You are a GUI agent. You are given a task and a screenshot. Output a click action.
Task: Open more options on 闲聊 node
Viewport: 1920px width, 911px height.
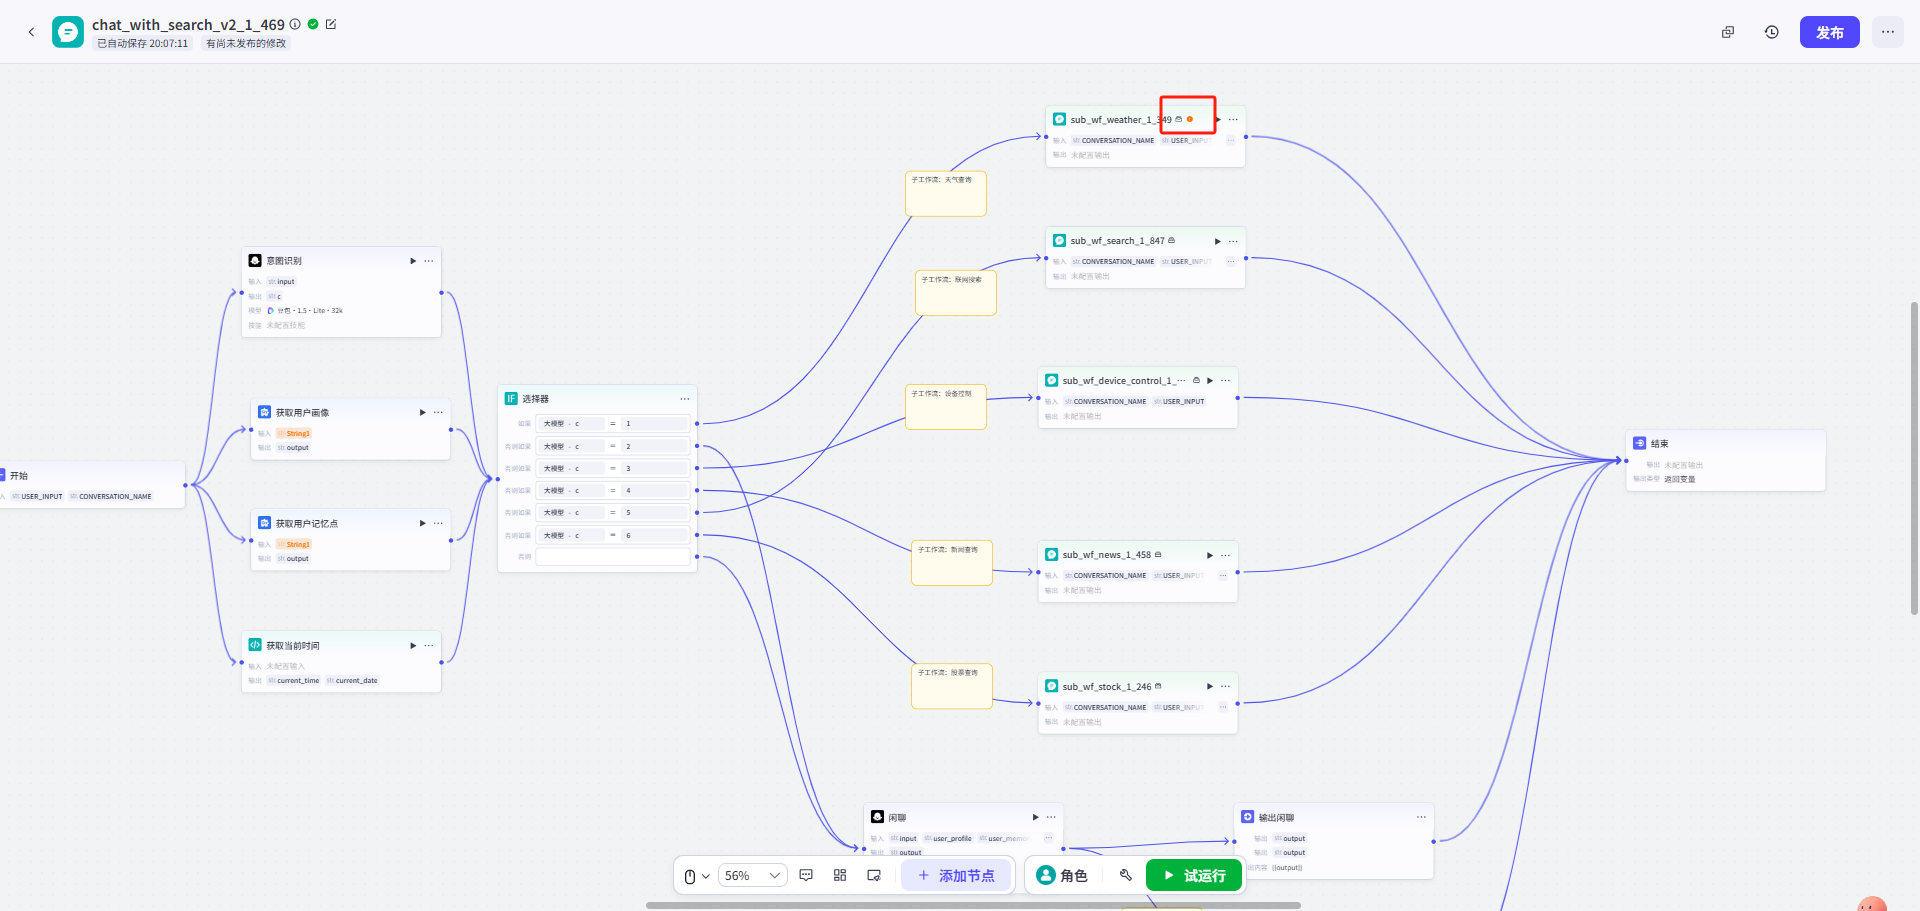pyautogui.click(x=1051, y=817)
